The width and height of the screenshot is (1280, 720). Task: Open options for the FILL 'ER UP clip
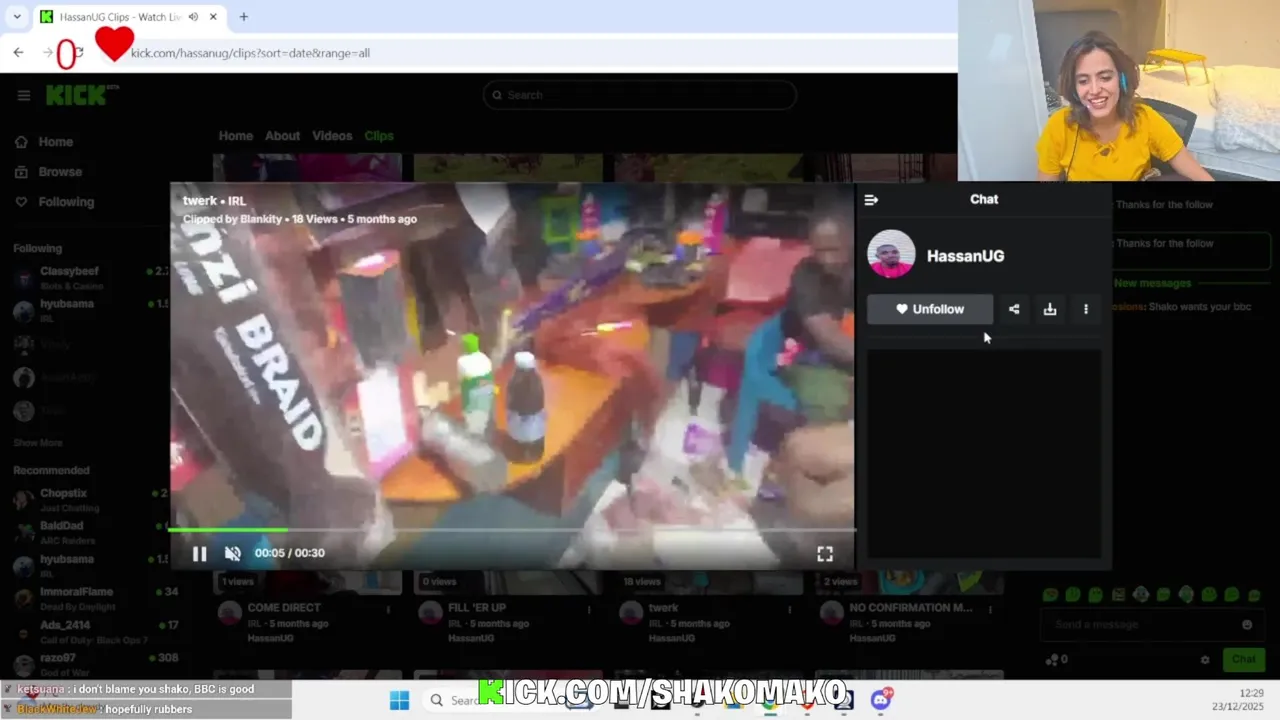(589, 609)
